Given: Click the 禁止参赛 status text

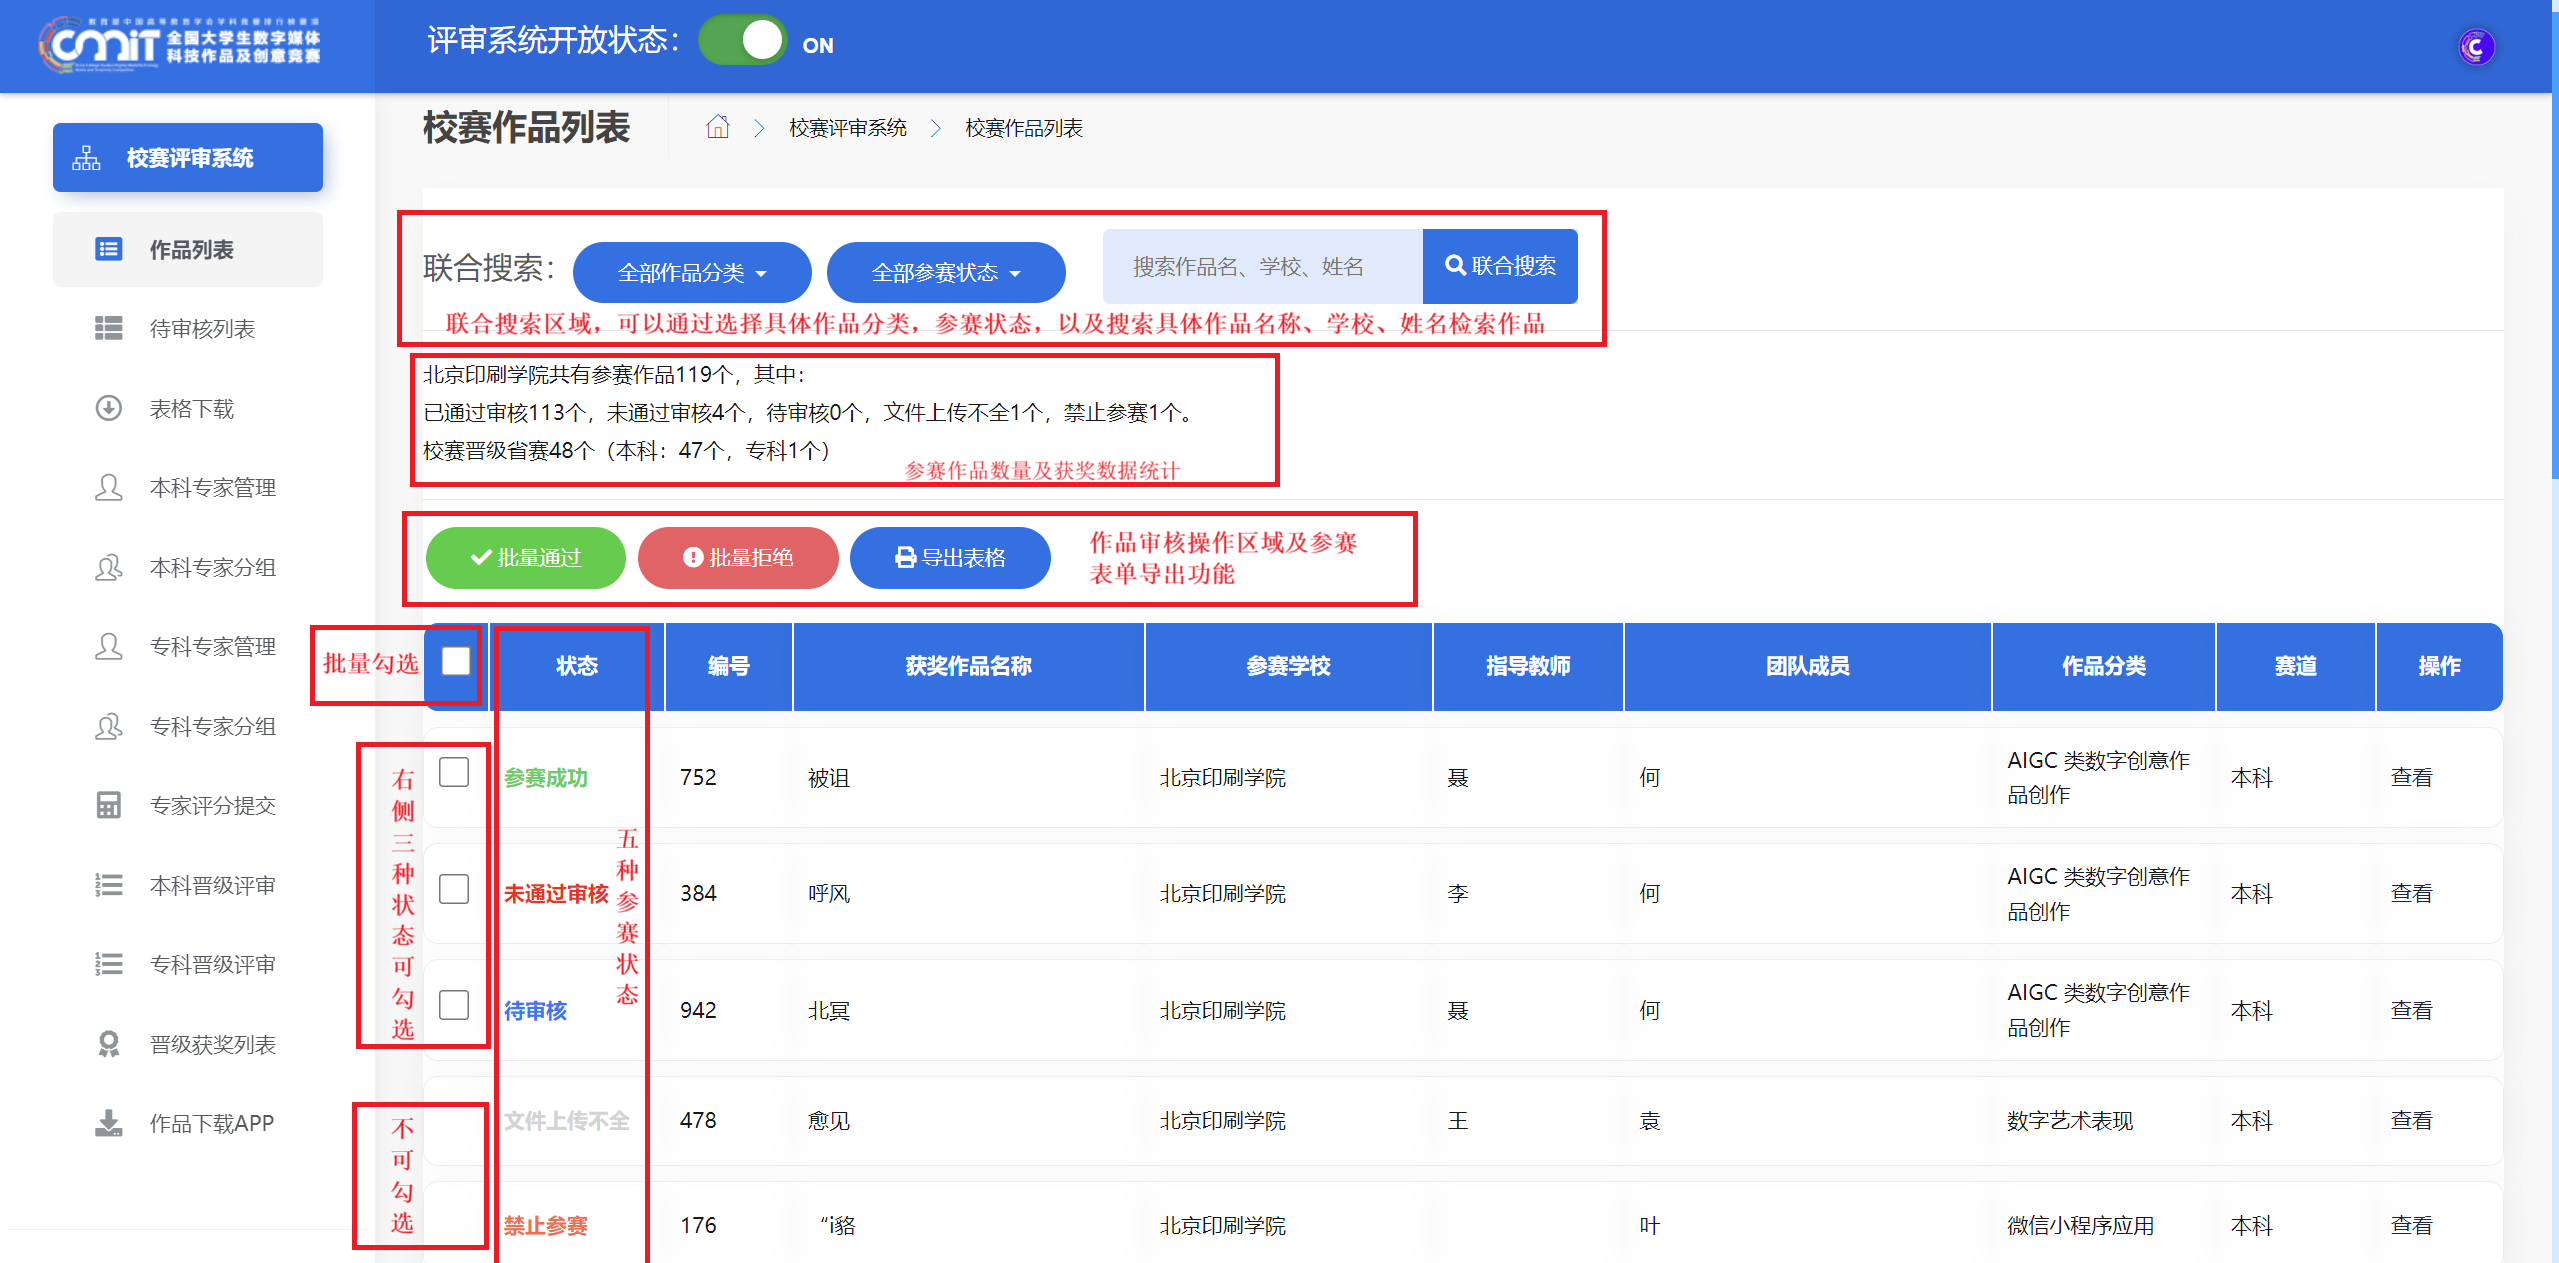Looking at the screenshot, I should pyautogui.click(x=545, y=1225).
